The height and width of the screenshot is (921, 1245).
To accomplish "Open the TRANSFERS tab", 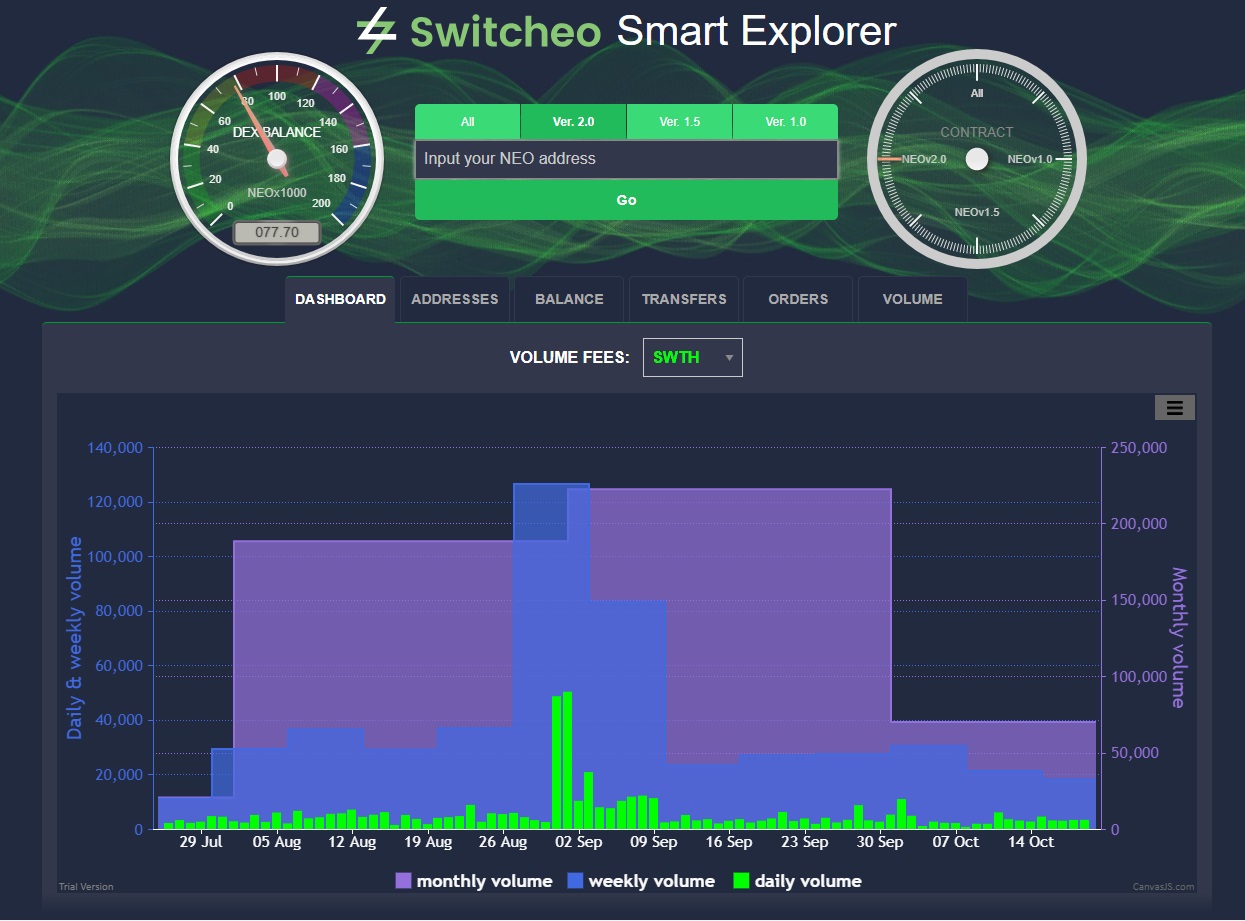I will pos(684,299).
